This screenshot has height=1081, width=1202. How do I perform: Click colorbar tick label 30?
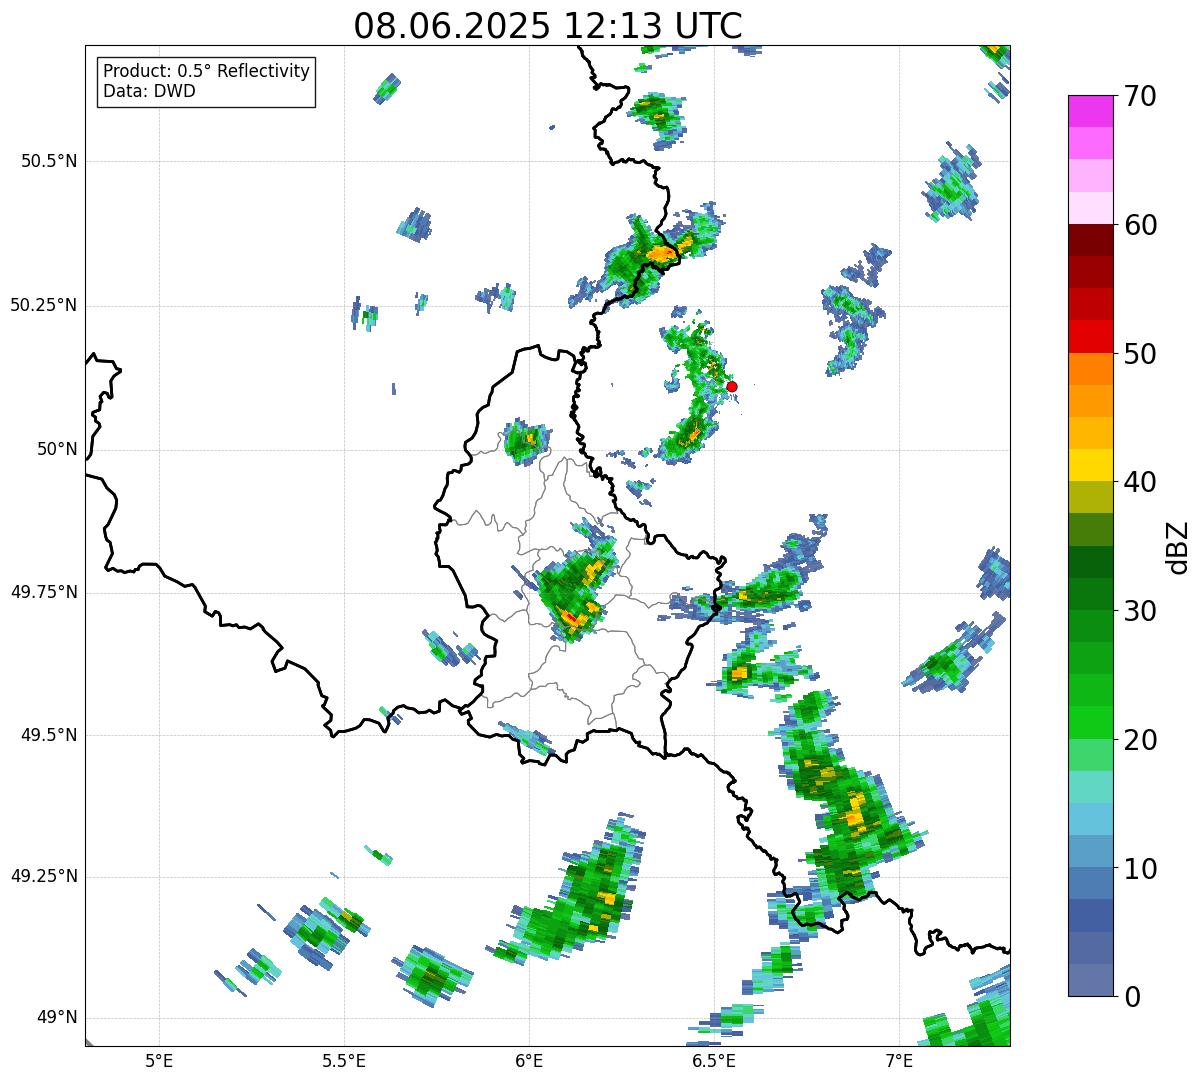click(x=1139, y=611)
